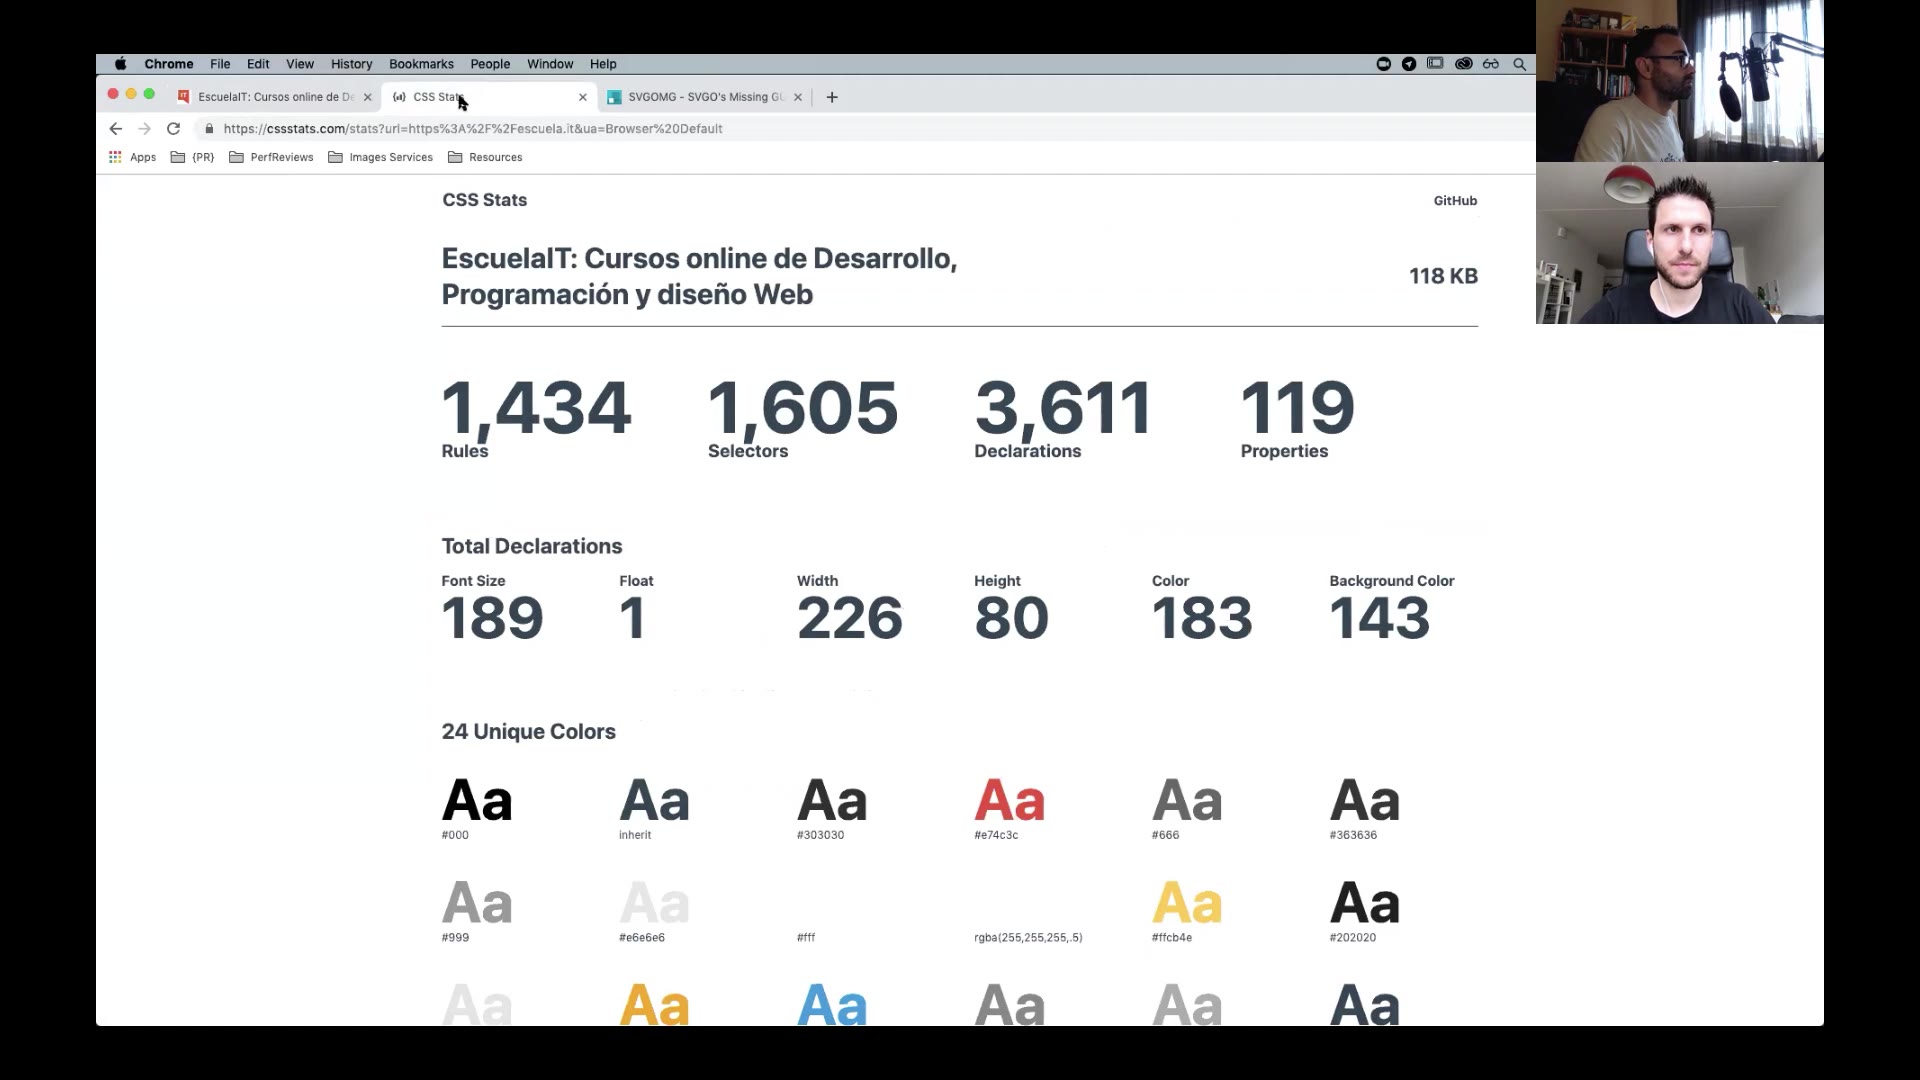Click the cssstats.com URL address field
Image resolution: width=1920 pixels, height=1080 pixels.
pos(865,129)
